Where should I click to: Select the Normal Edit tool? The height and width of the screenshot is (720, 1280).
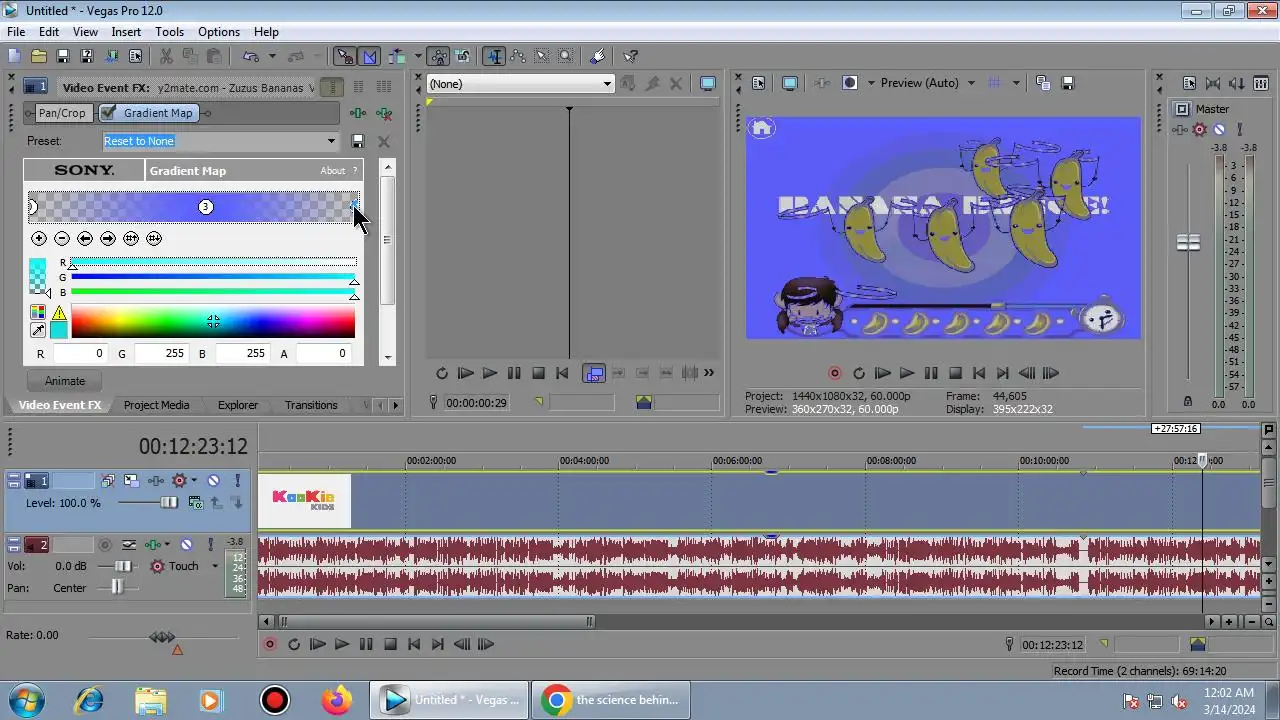click(494, 57)
